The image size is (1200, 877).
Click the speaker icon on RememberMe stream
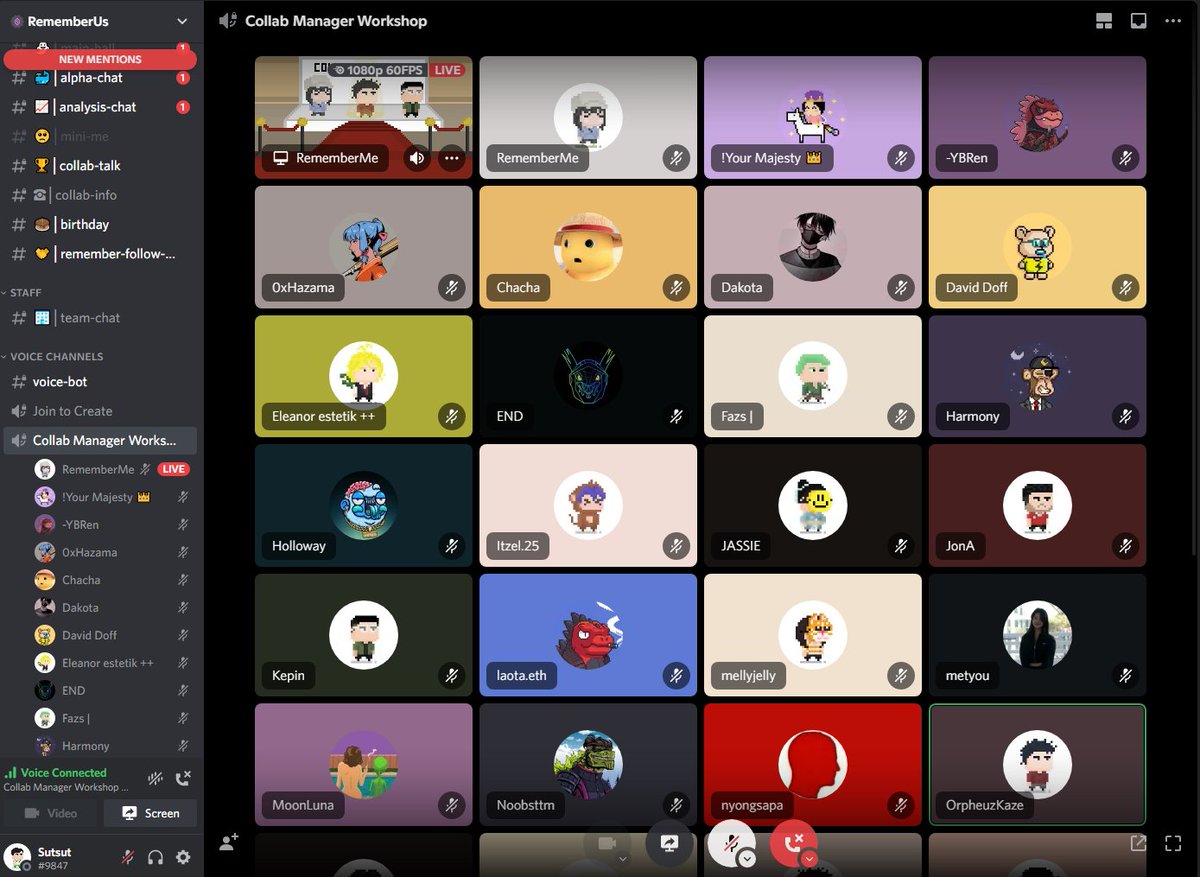pos(417,158)
